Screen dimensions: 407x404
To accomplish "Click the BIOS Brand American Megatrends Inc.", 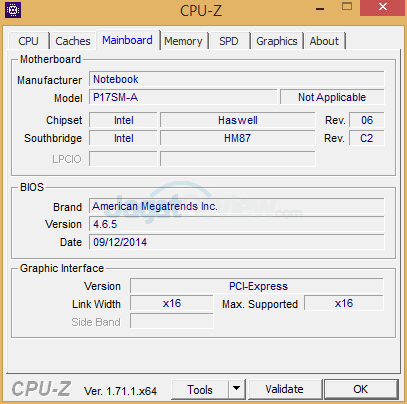I will coord(237,207).
